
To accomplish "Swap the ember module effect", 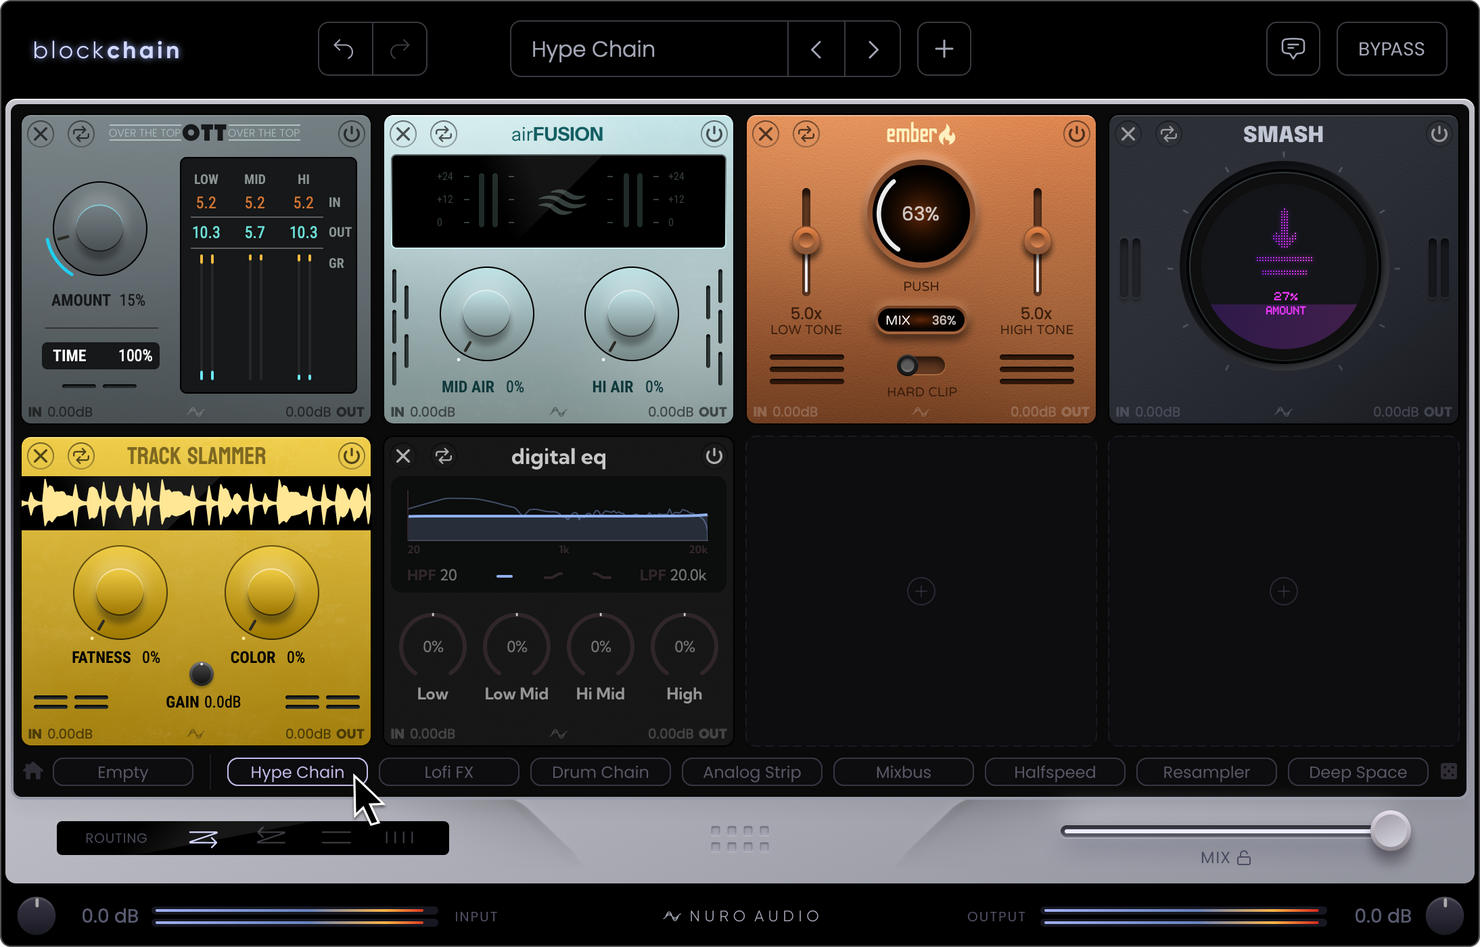I will pyautogui.click(x=807, y=133).
